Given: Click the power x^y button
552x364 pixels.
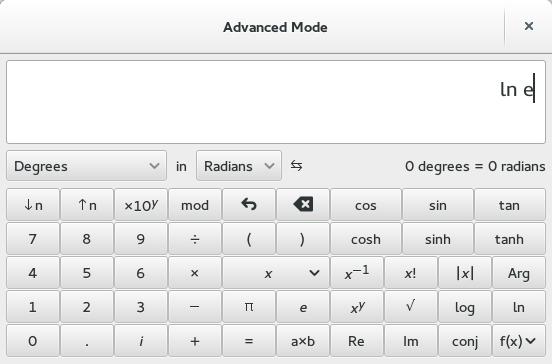Looking at the screenshot, I should tap(357, 307).
